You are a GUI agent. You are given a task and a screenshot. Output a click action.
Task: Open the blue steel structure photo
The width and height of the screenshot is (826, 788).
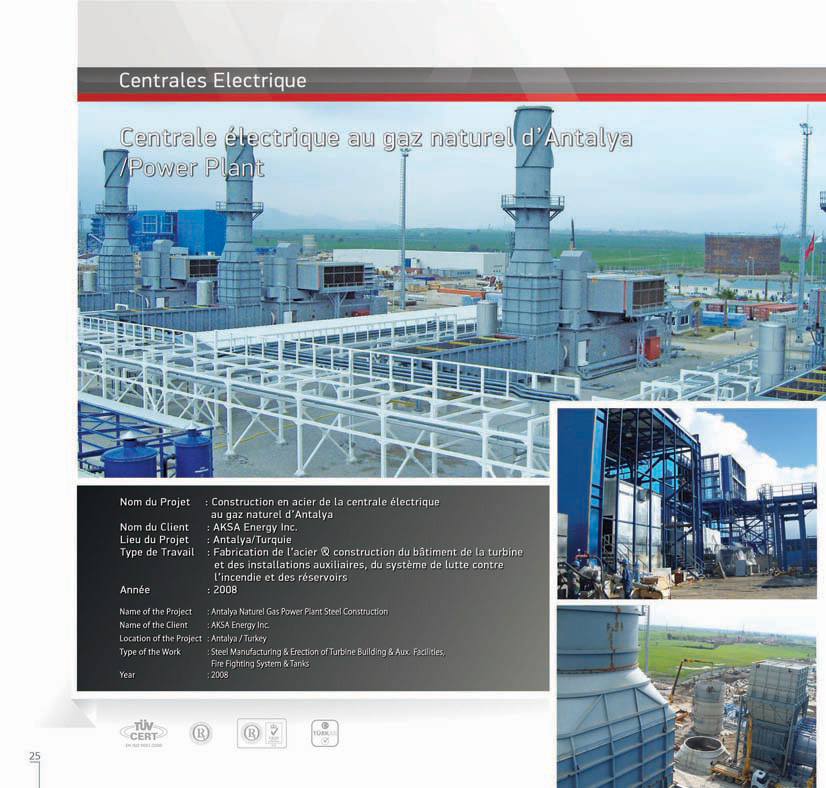pyautogui.click(x=687, y=503)
